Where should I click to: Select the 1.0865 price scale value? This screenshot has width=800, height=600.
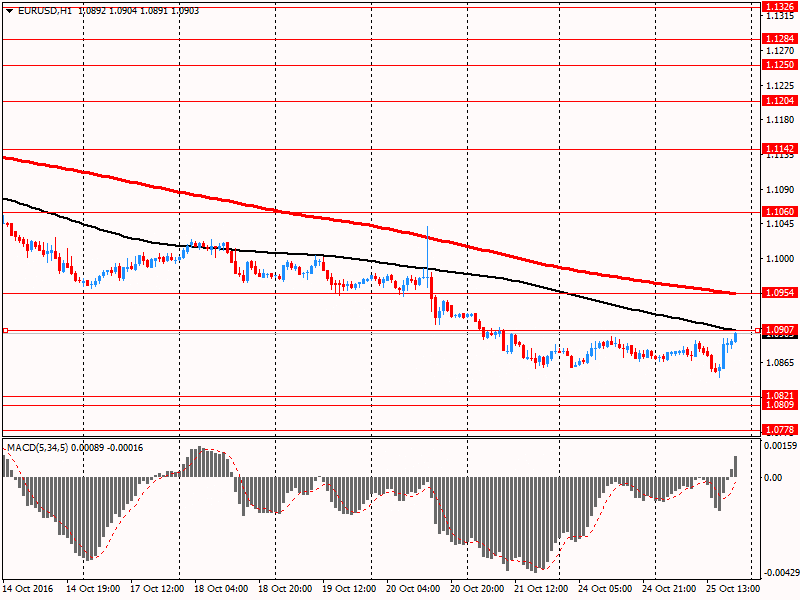(x=780, y=363)
